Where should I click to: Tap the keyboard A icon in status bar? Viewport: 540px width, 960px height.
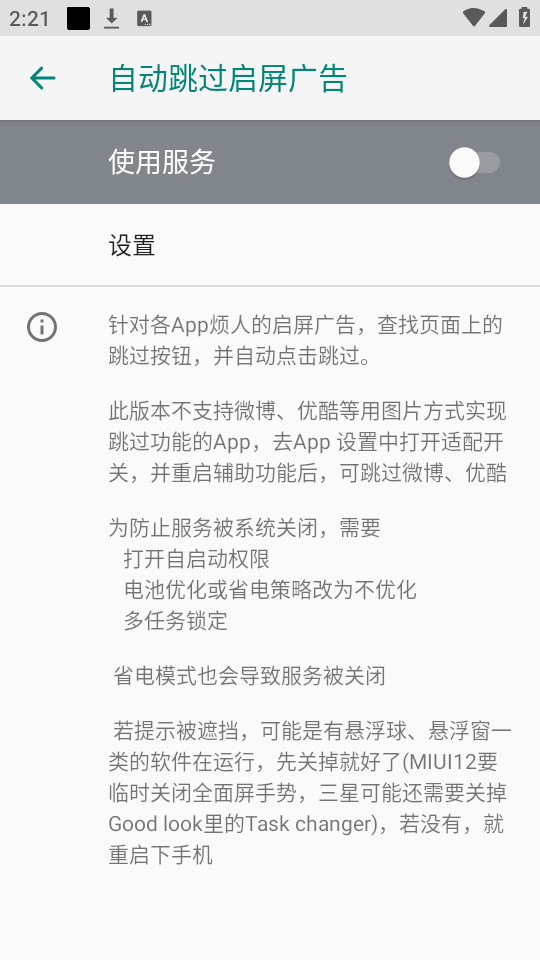[x=144, y=18]
